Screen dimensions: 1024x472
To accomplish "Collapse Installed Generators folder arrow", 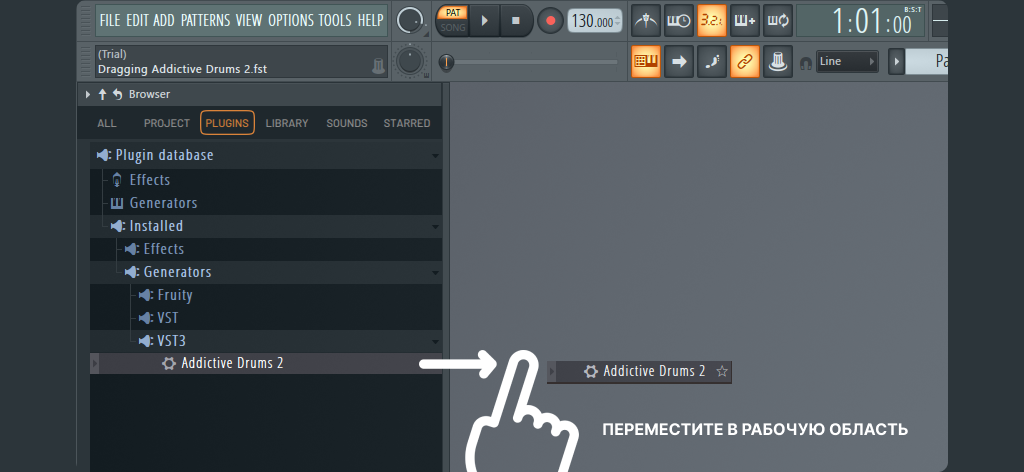I will 435,272.
